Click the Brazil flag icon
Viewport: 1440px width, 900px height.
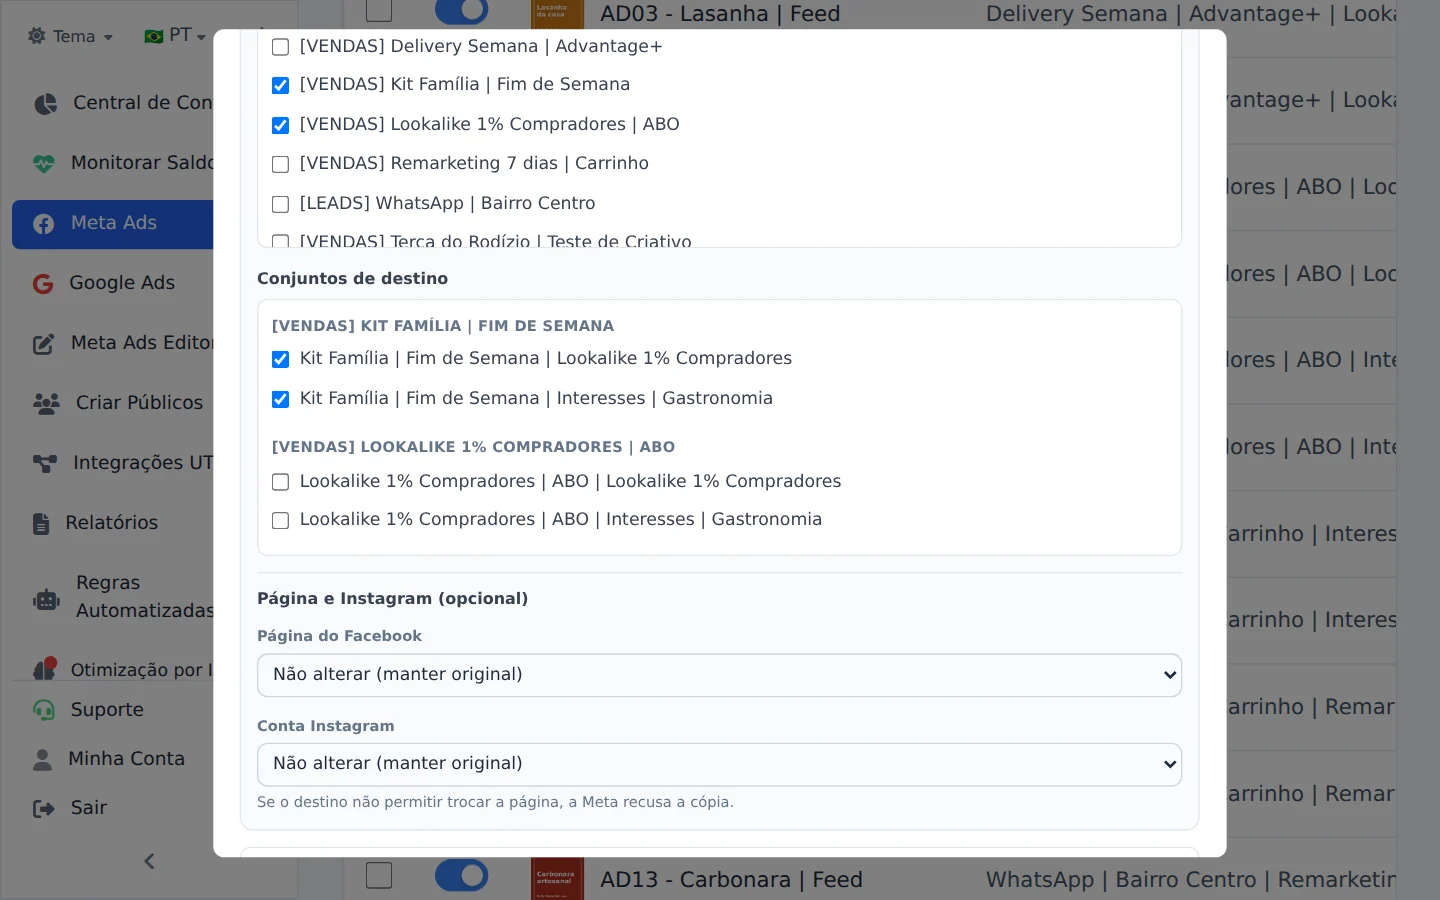(154, 36)
